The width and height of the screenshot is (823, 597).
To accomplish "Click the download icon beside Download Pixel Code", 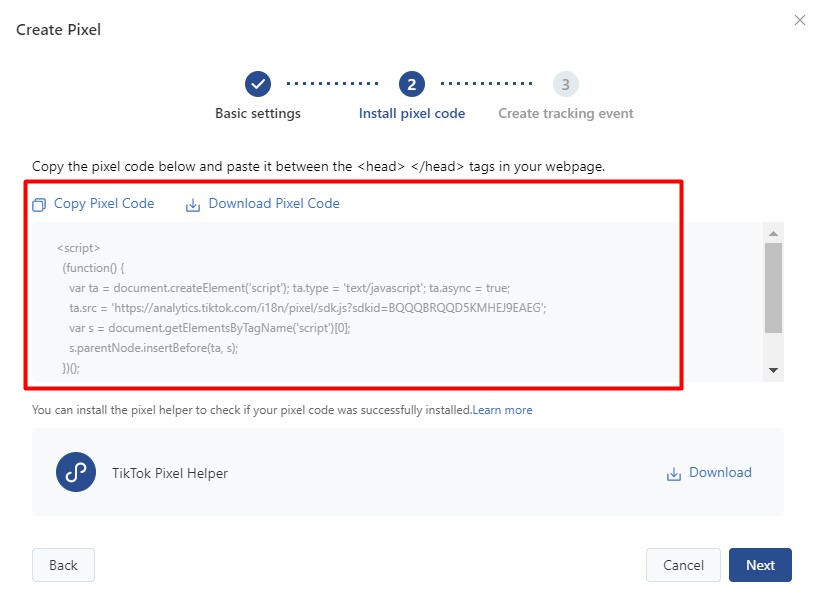I will tap(193, 204).
